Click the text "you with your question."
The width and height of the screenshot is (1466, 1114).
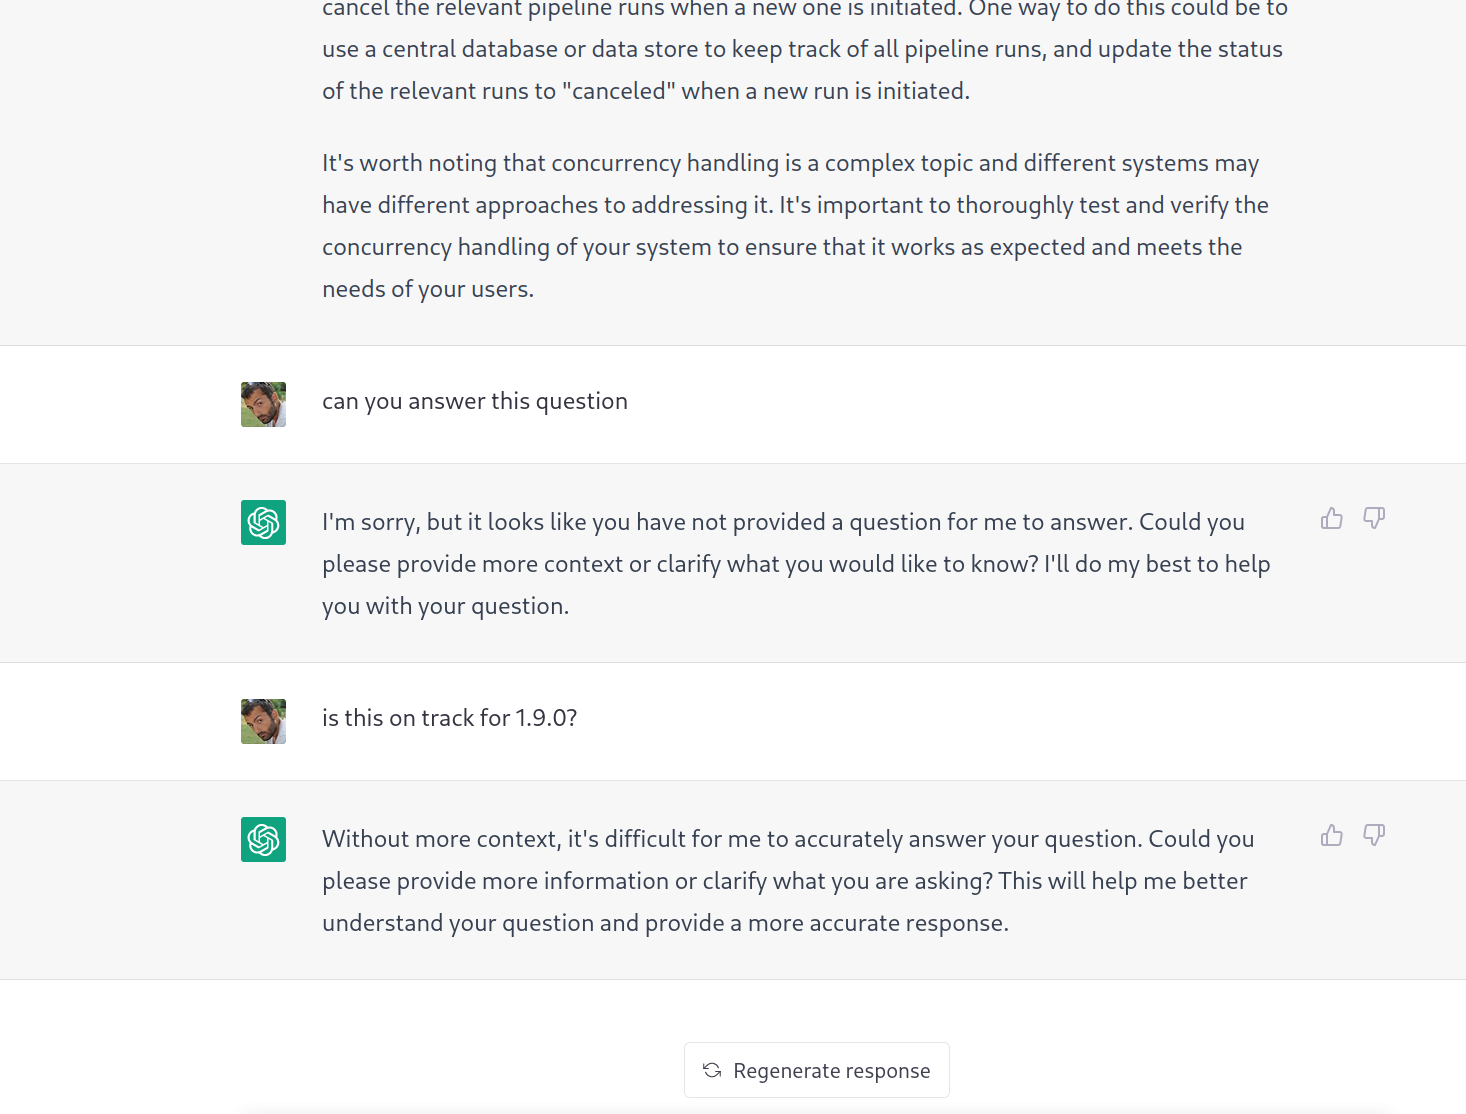pyautogui.click(x=445, y=606)
